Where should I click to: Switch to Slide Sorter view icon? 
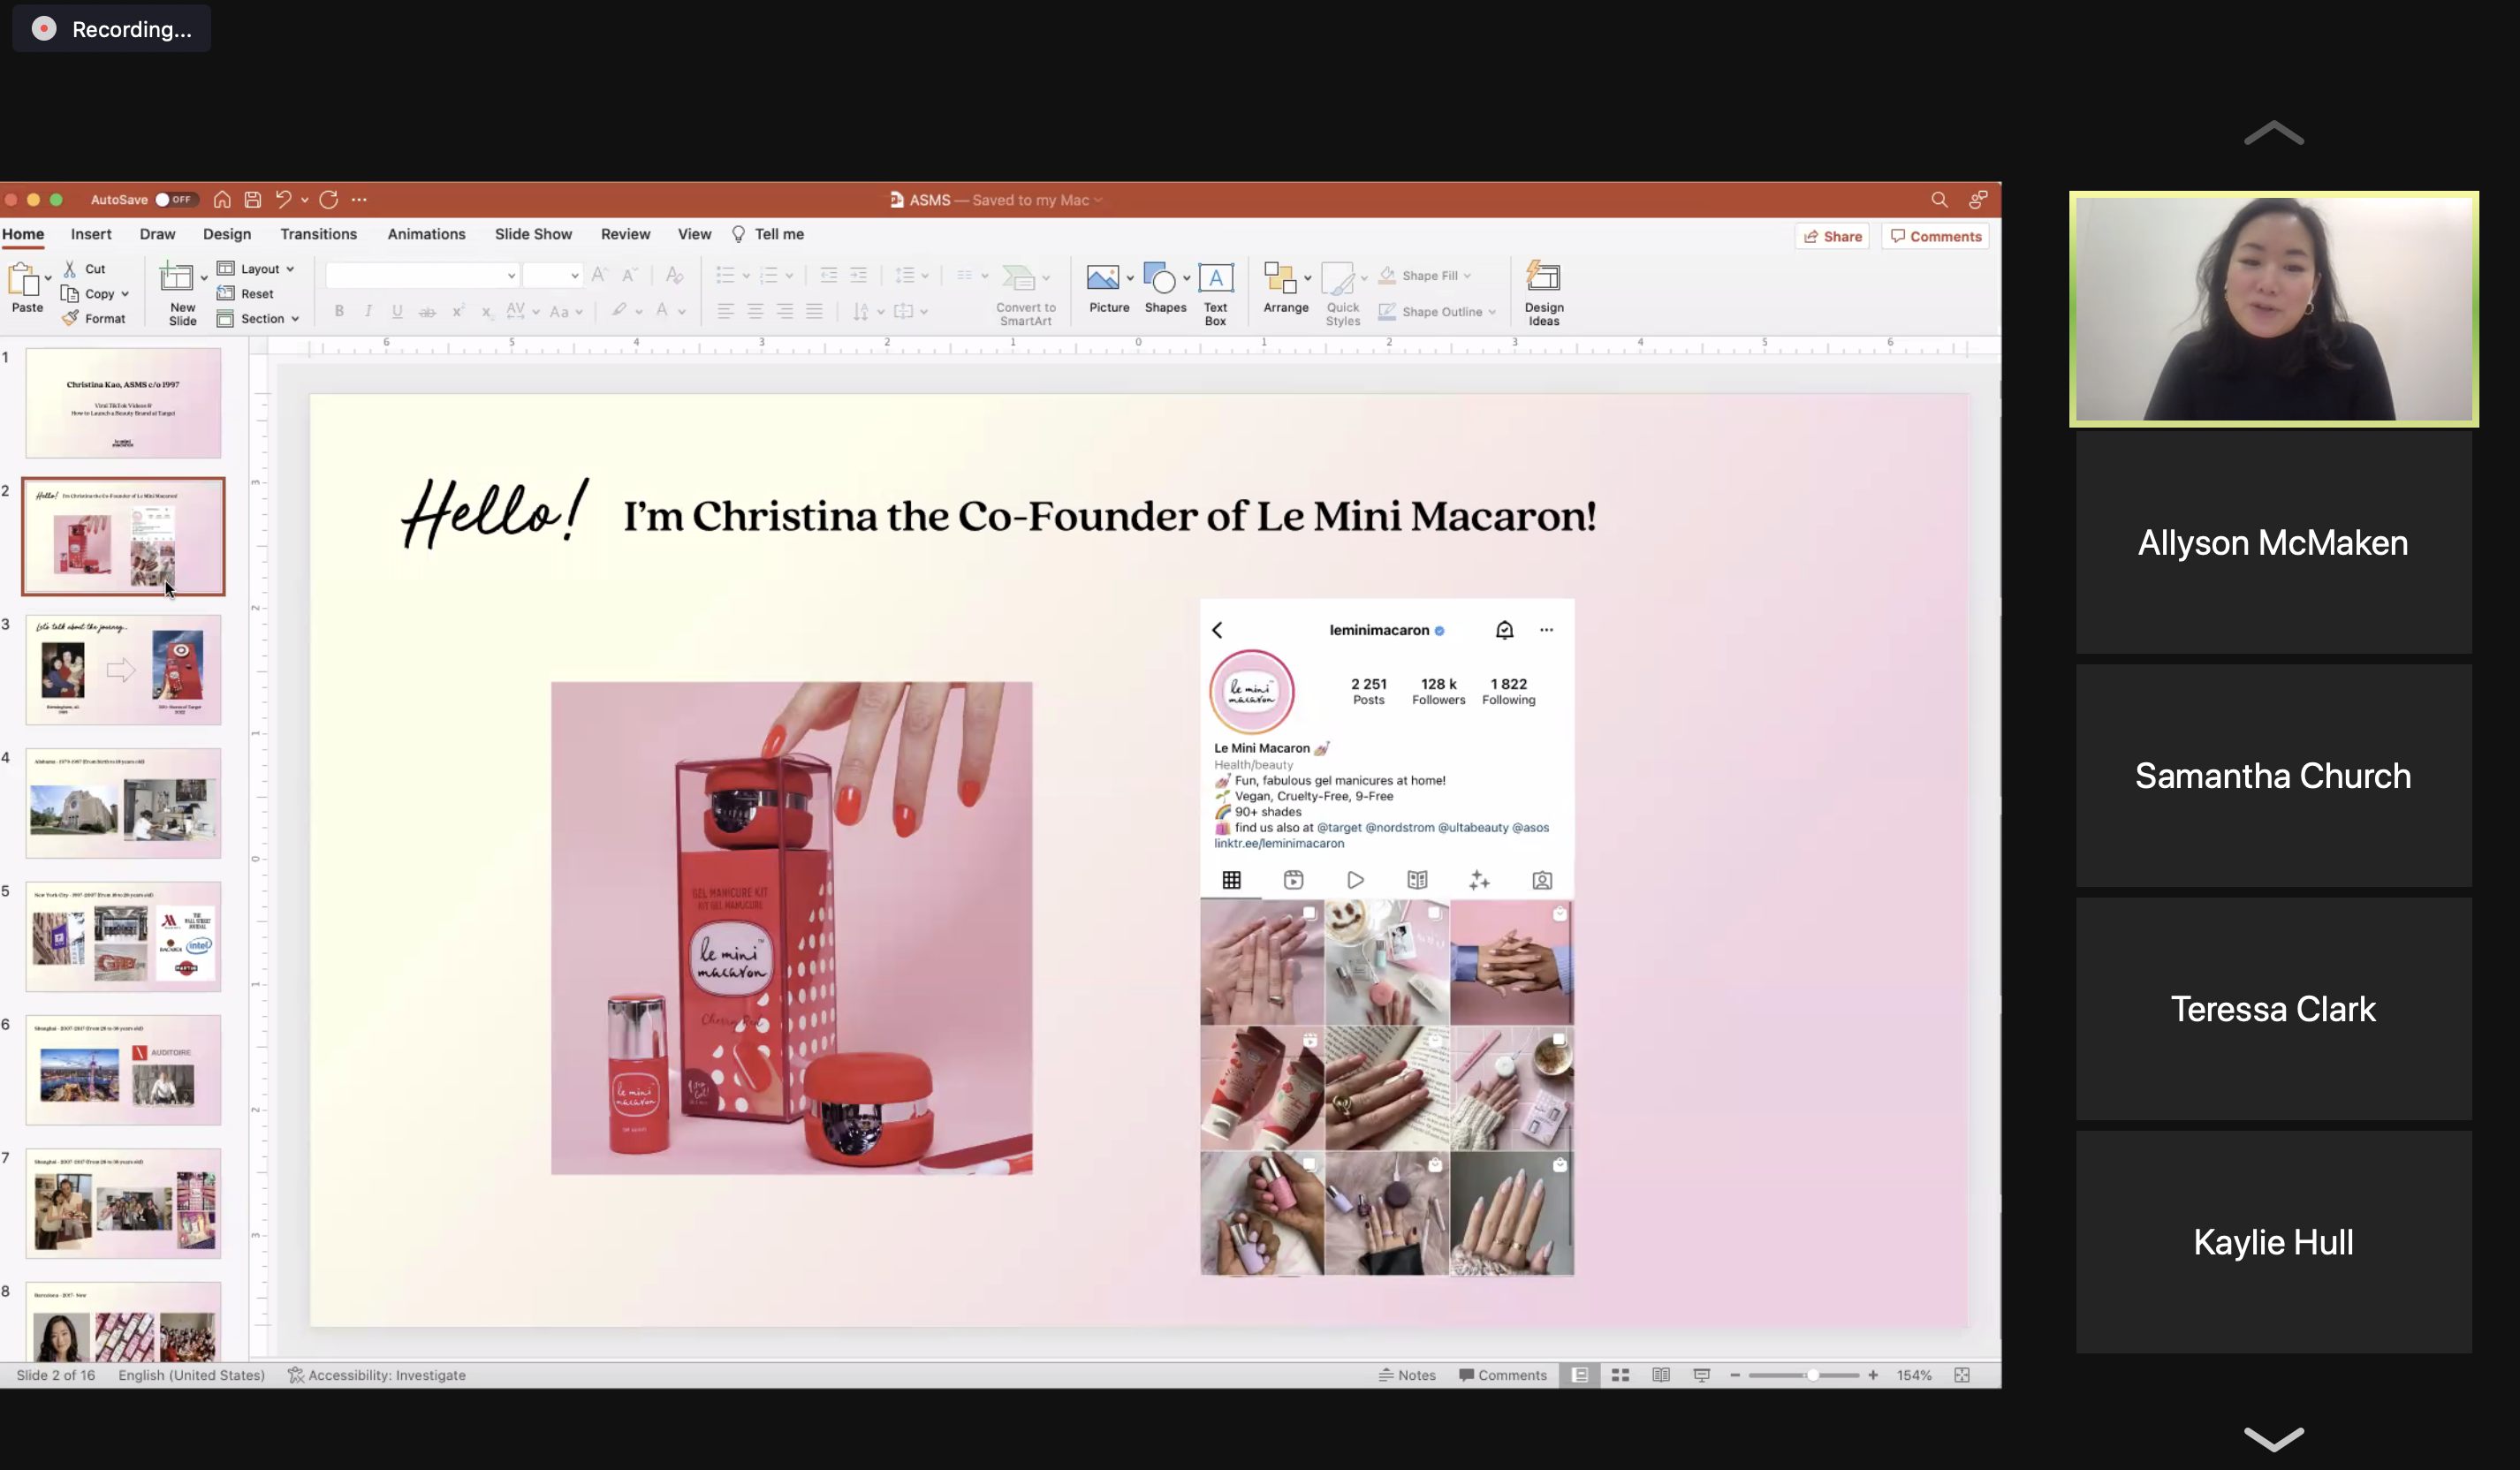[1620, 1375]
